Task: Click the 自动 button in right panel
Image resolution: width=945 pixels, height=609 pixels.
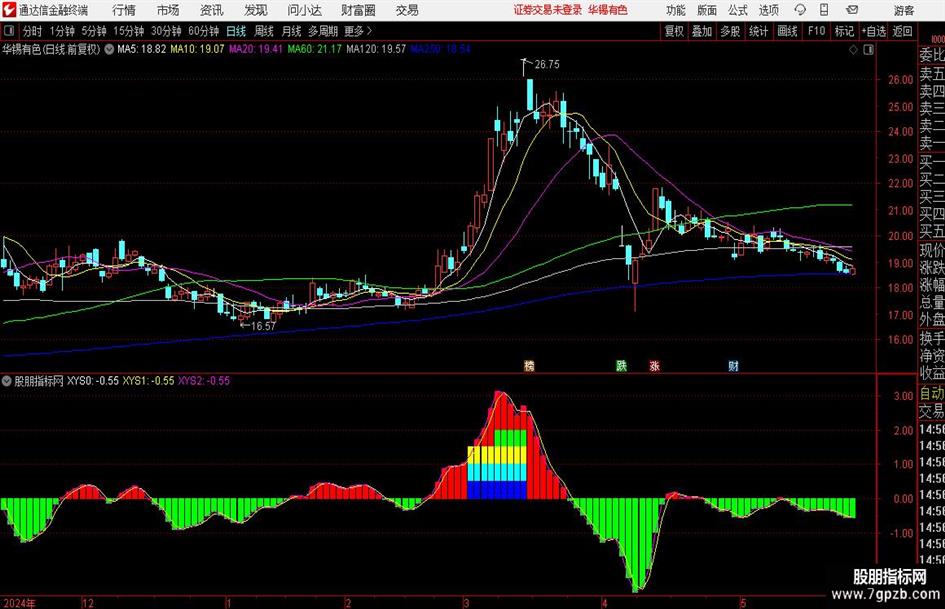Action: pyautogui.click(x=932, y=393)
